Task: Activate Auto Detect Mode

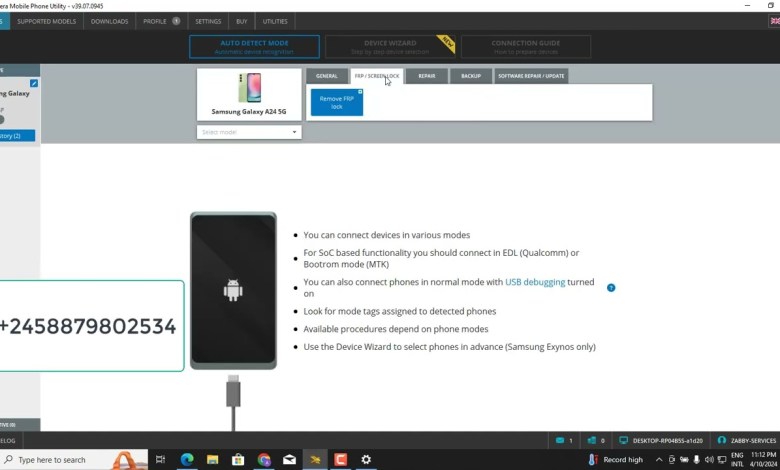Action: [x=254, y=47]
